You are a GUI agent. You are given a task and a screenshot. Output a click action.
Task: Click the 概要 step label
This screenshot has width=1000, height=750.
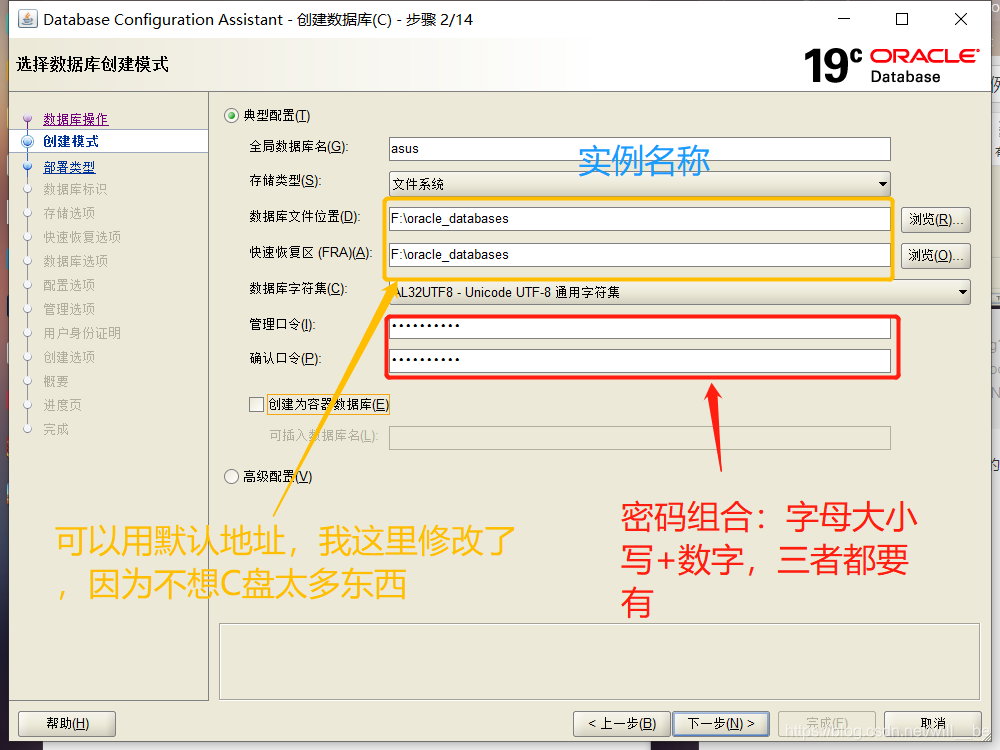coord(55,381)
